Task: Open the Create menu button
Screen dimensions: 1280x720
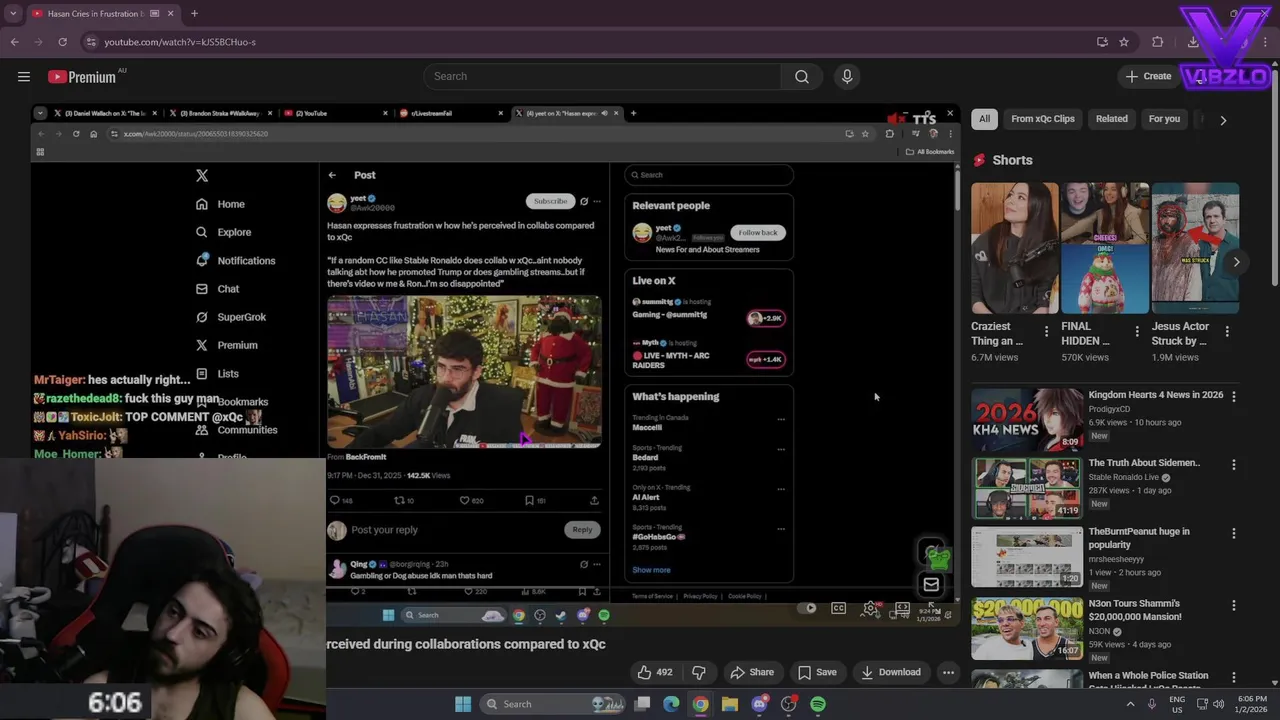Action: (x=1148, y=77)
